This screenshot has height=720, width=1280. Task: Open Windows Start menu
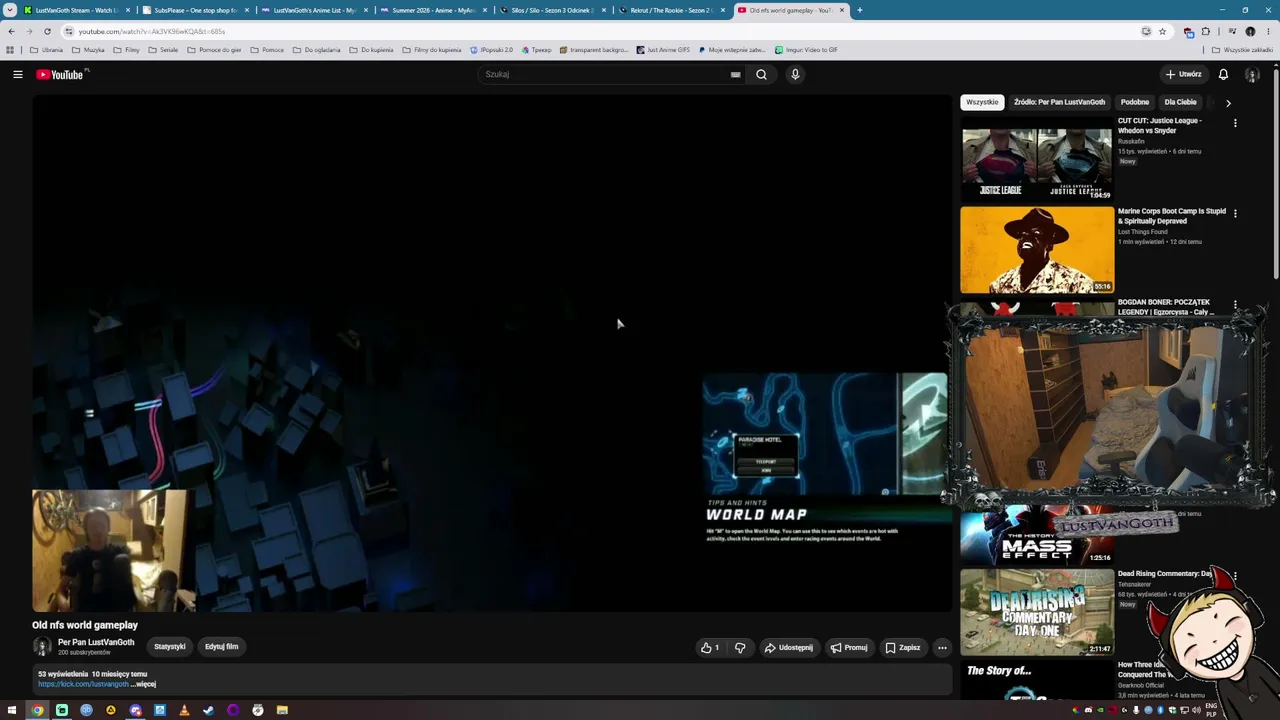click(x=13, y=710)
